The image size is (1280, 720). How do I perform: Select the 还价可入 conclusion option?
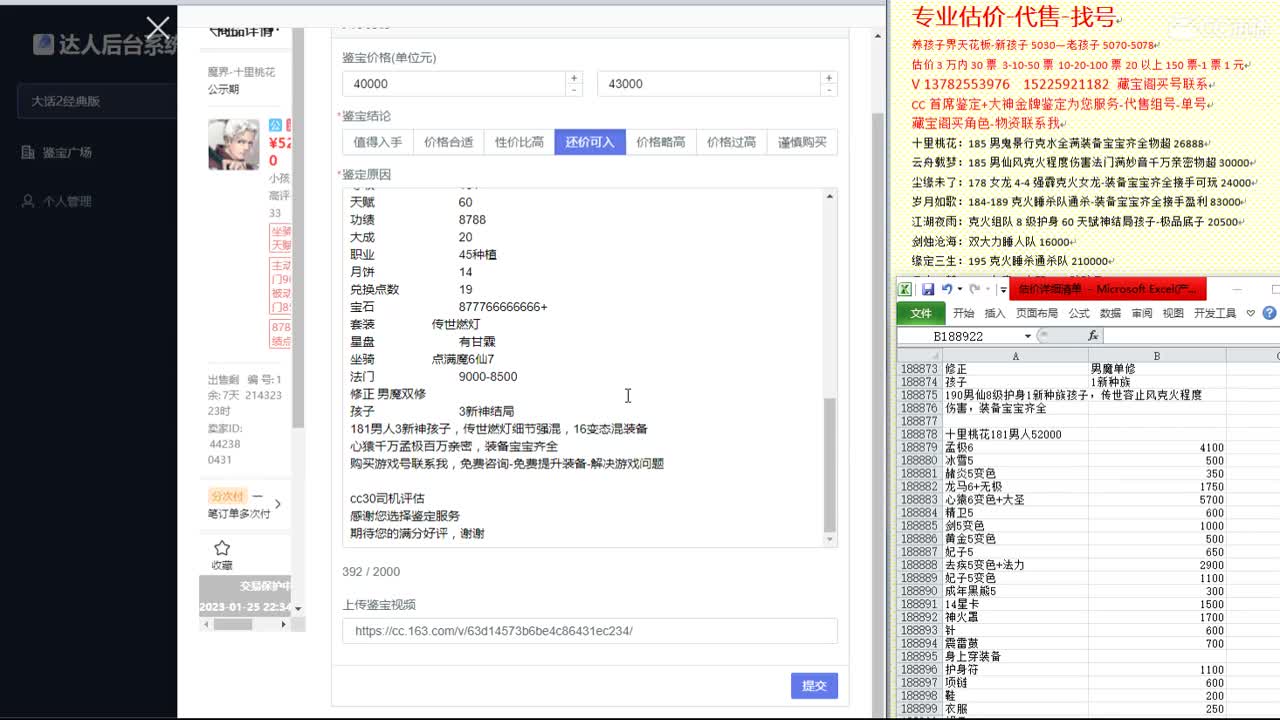[x=590, y=142]
